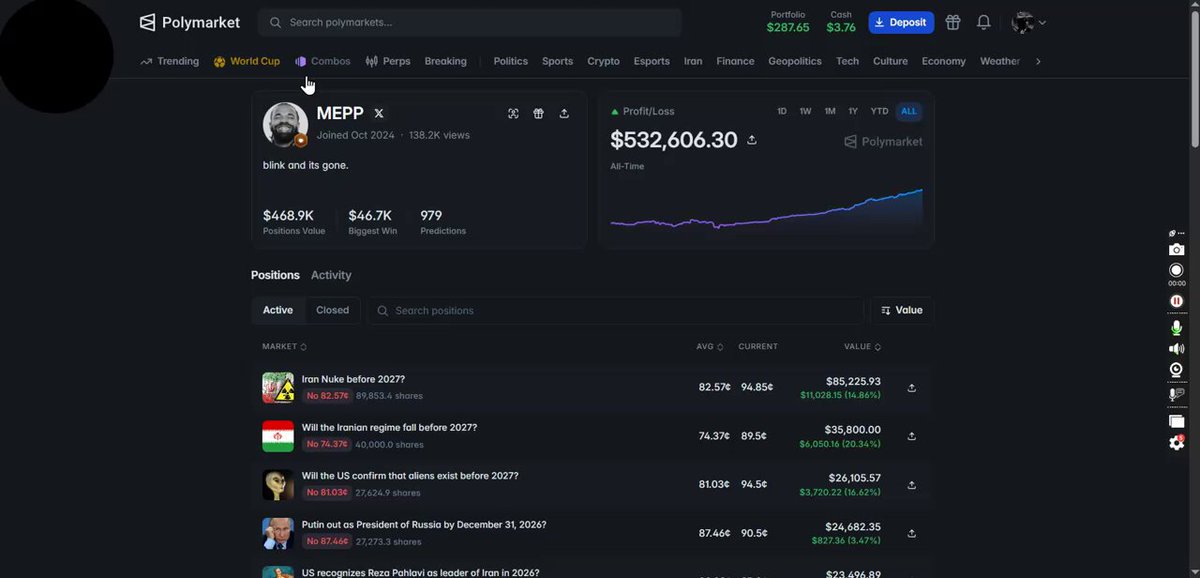Open the Iranian regime flag thumbnail
The height and width of the screenshot is (578, 1200).
pyautogui.click(x=278, y=436)
